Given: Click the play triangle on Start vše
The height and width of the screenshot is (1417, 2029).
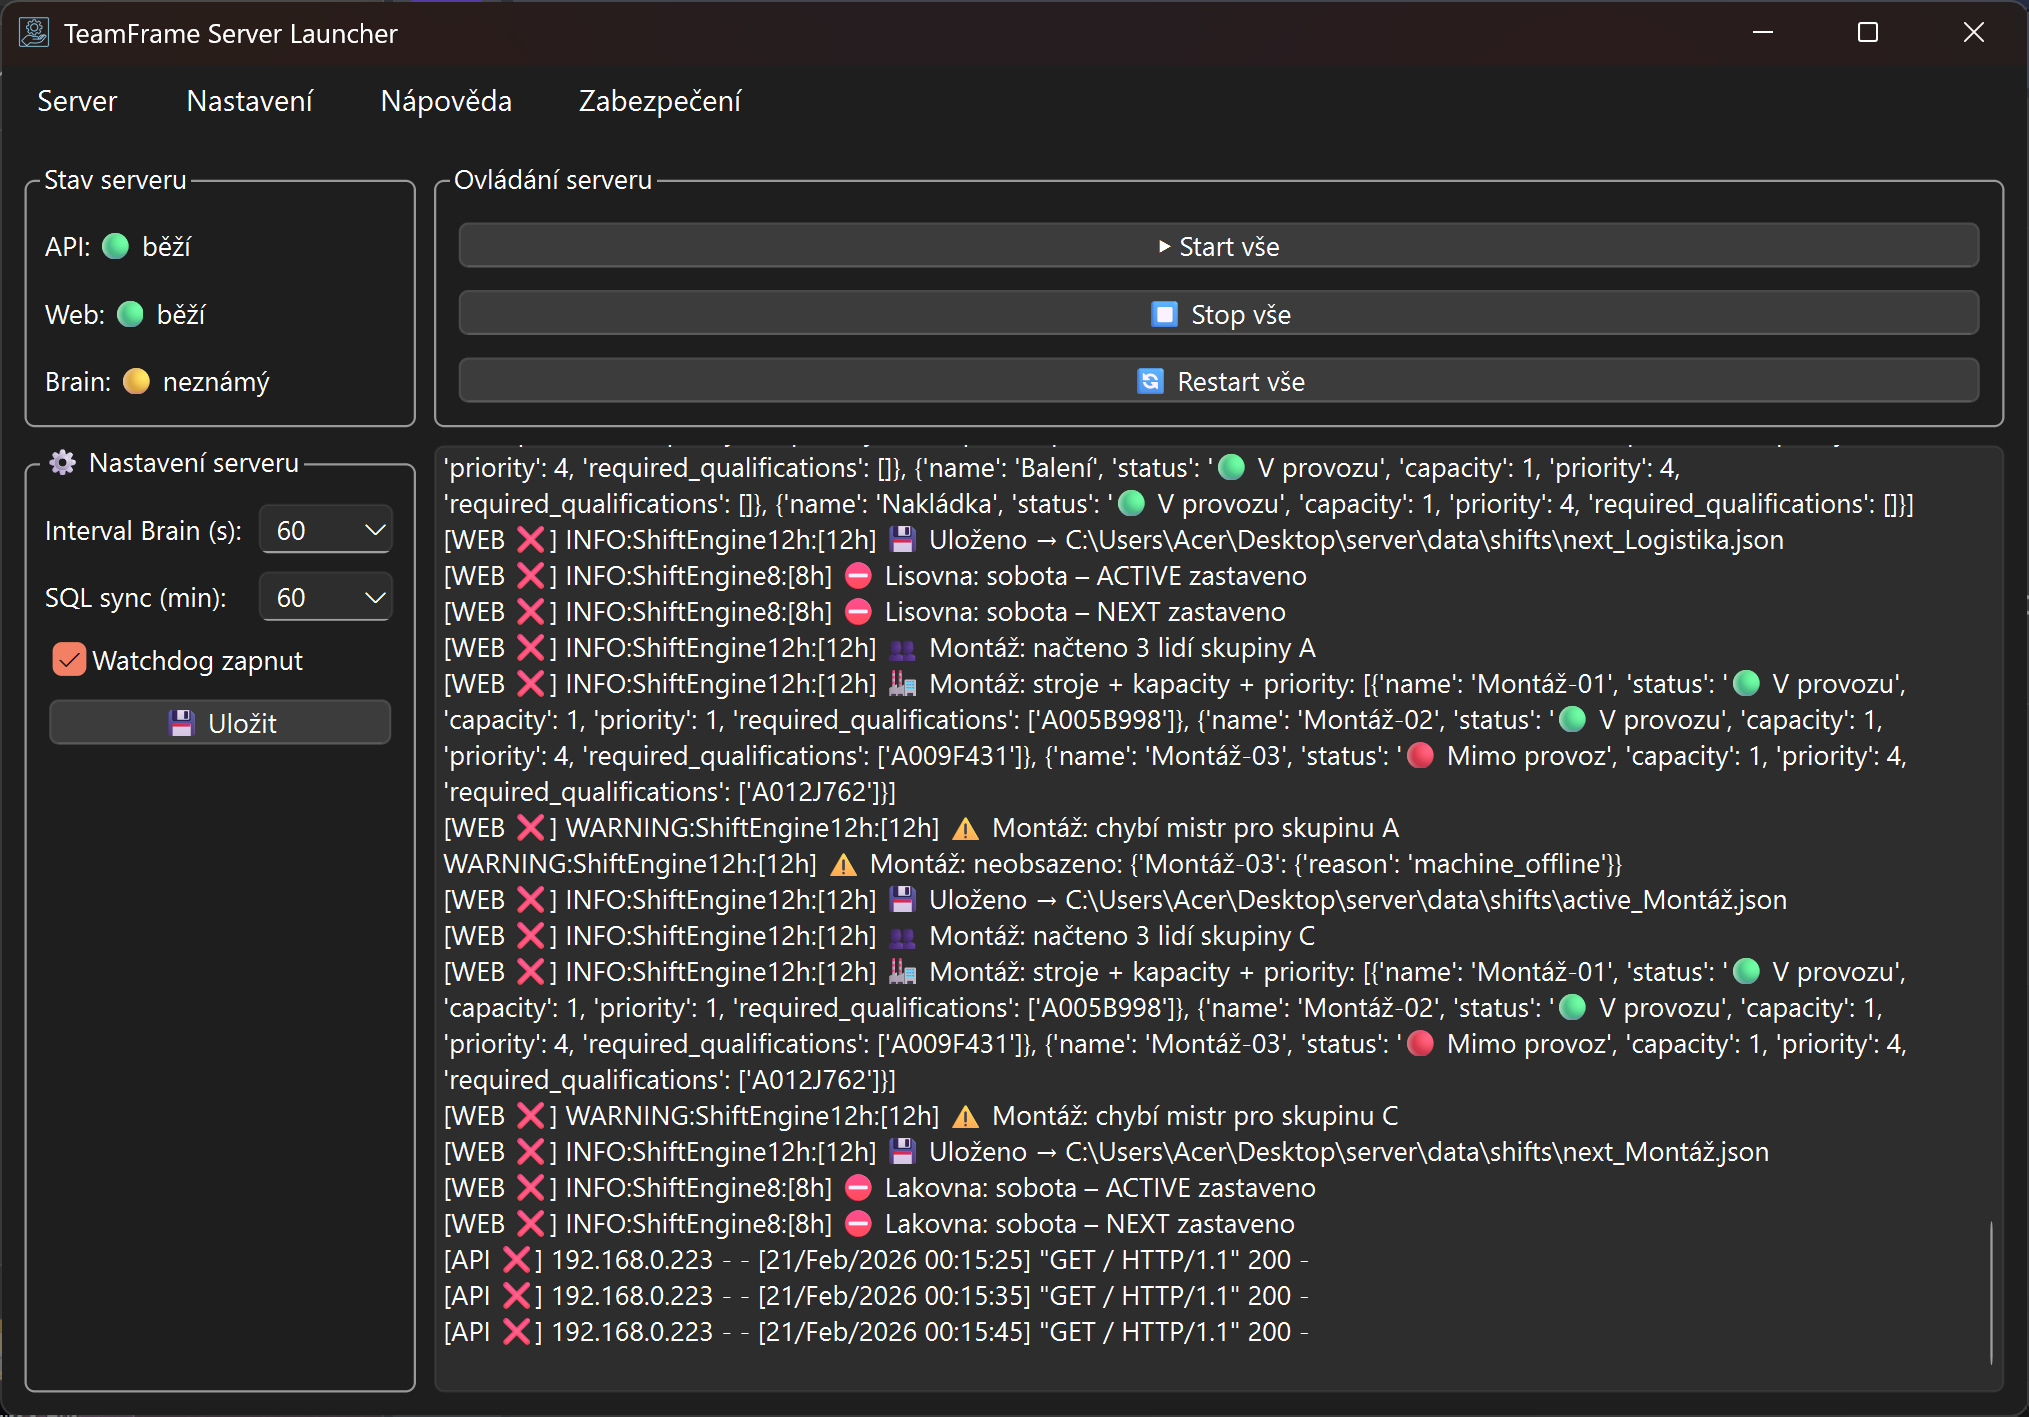Looking at the screenshot, I should point(1164,246).
